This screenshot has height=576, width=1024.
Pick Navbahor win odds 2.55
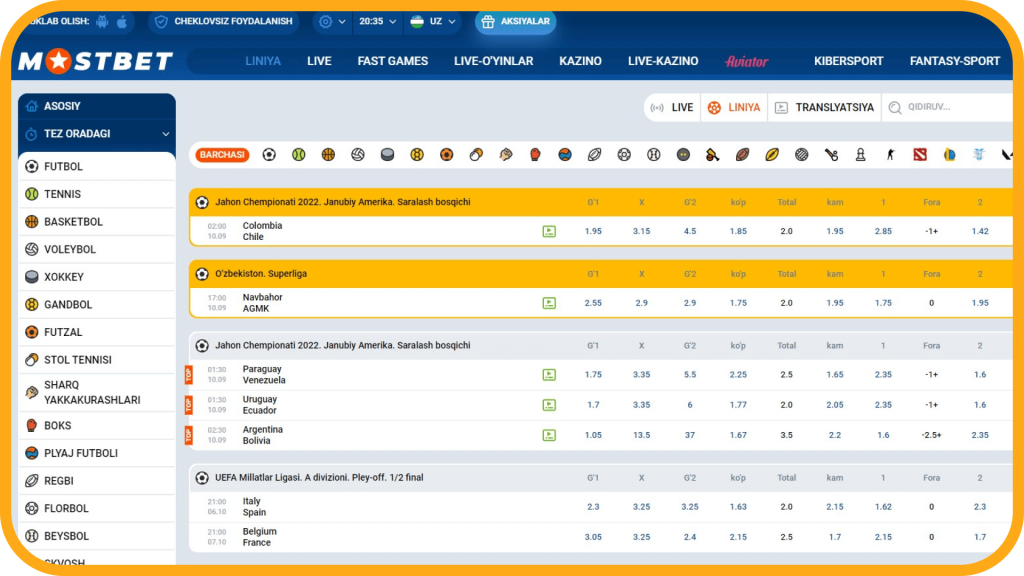(593, 303)
